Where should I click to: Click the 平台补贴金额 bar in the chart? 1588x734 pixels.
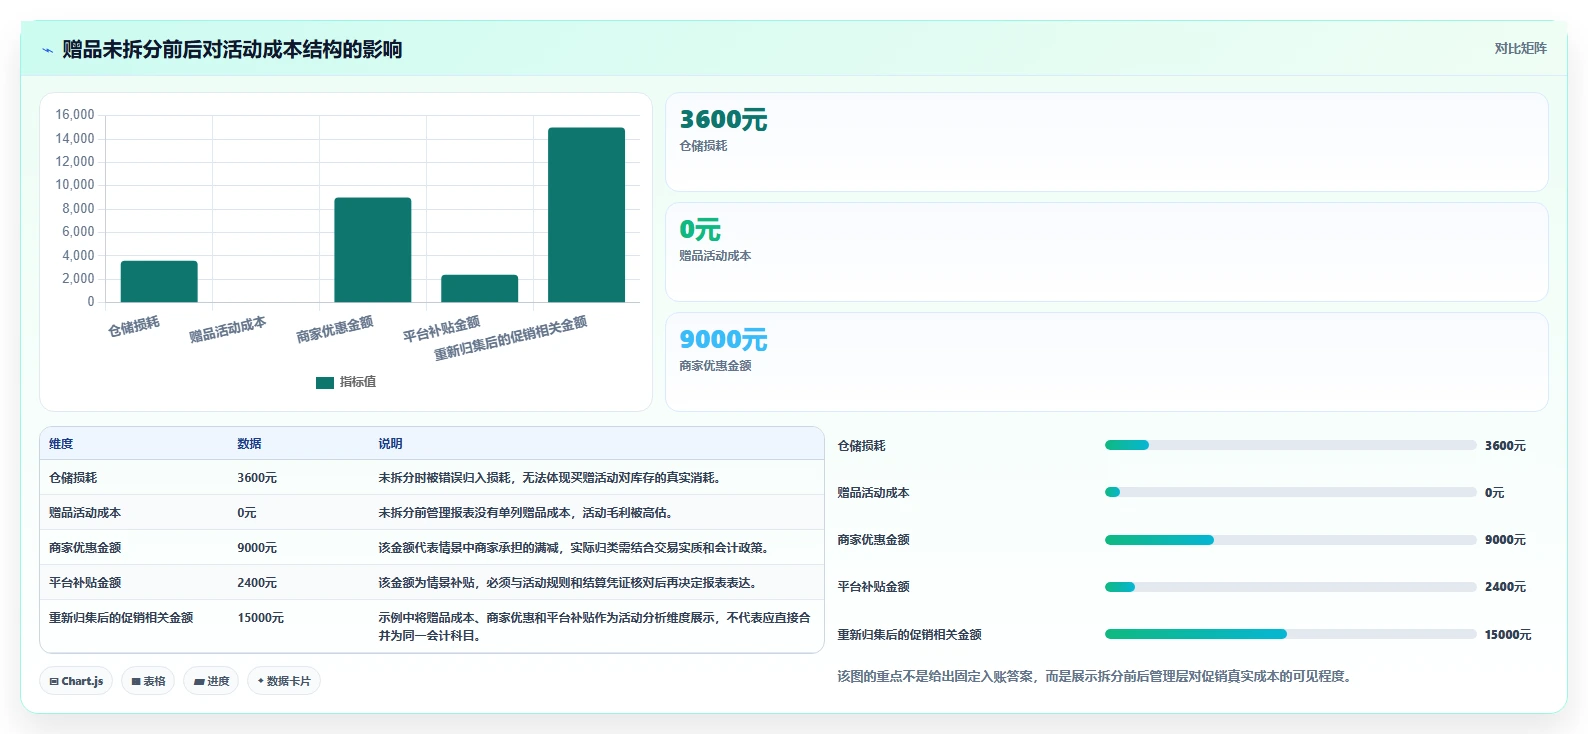click(x=479, y=288)
